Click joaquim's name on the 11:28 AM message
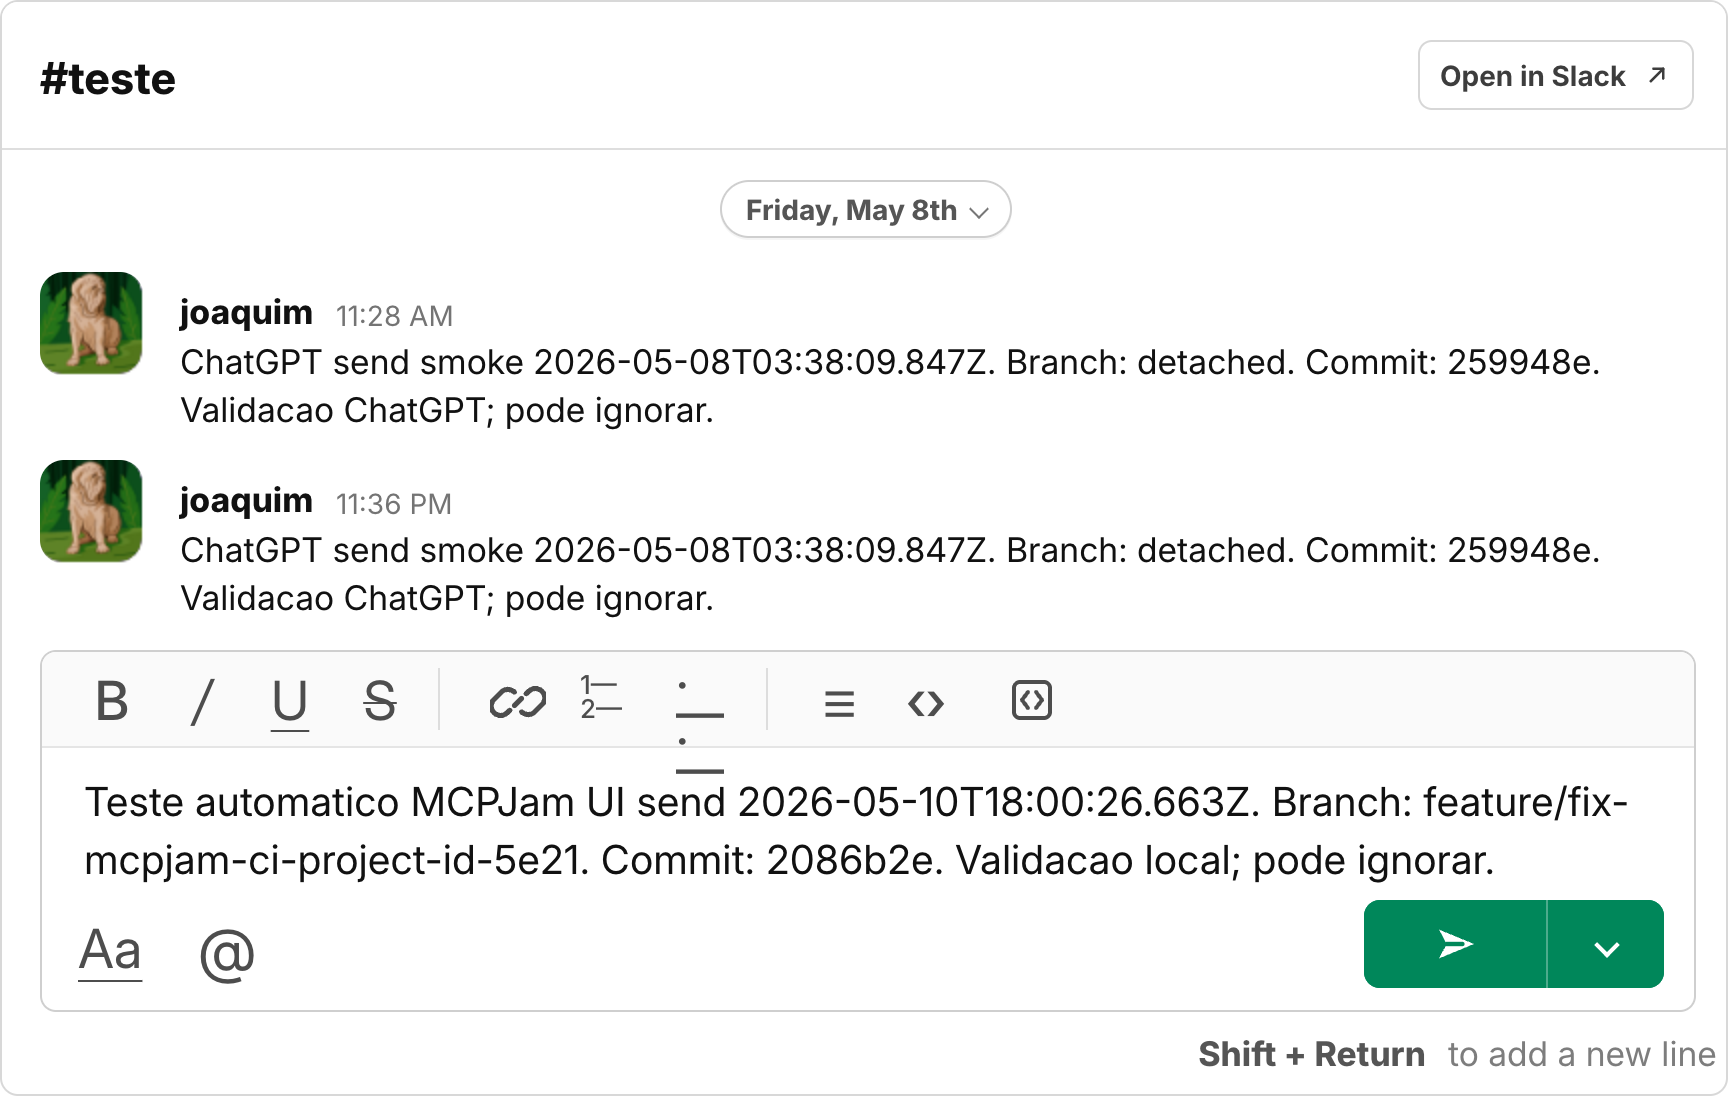This screenshot has width=1728, height=1096. click(246, 314)
